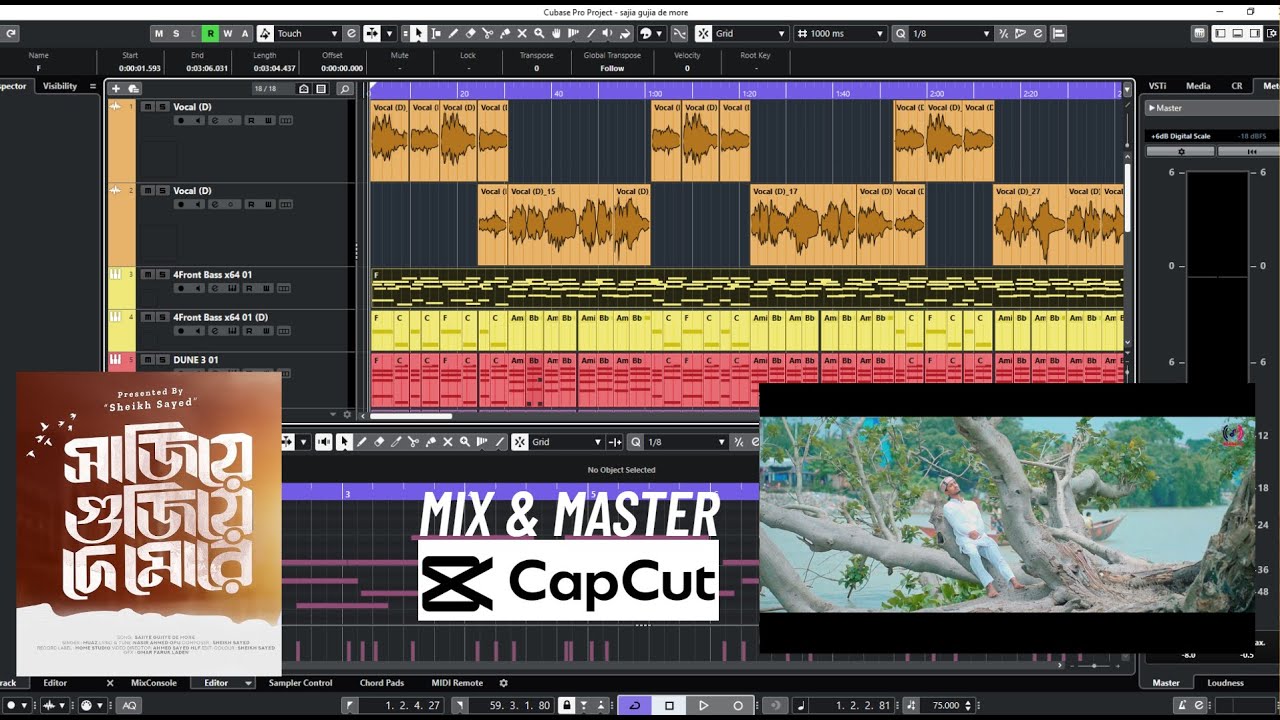The width and height of the screenshot is (1280, 720).
Task: Click the horizontal scrollbar under the arrangement
Action: tap(411, 416)
